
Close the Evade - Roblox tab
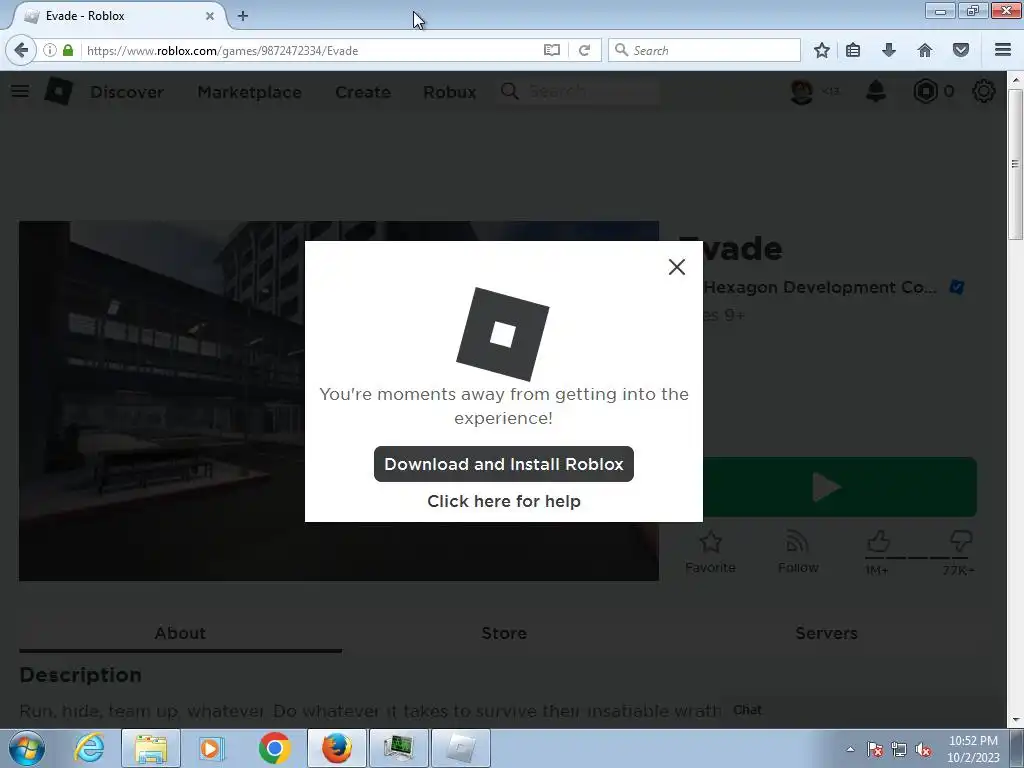coord(210,16)
